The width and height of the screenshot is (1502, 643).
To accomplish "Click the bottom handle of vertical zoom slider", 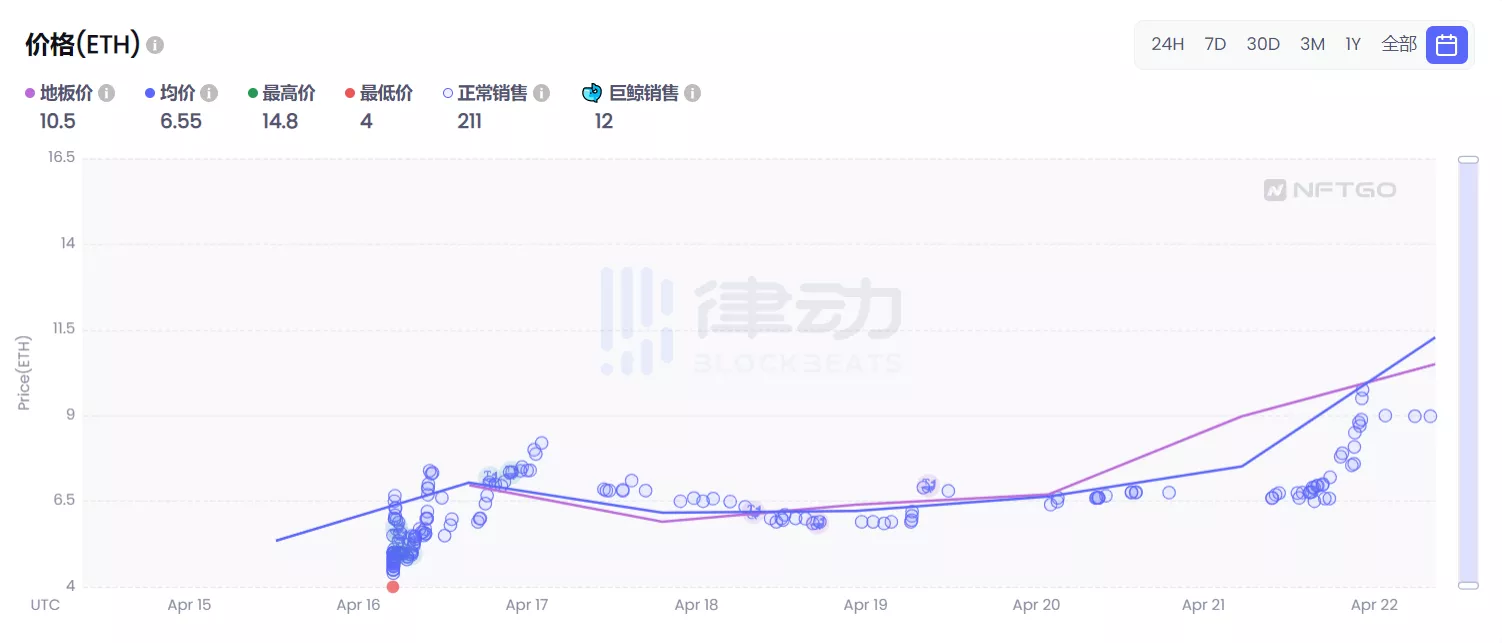I will 1468,585.
